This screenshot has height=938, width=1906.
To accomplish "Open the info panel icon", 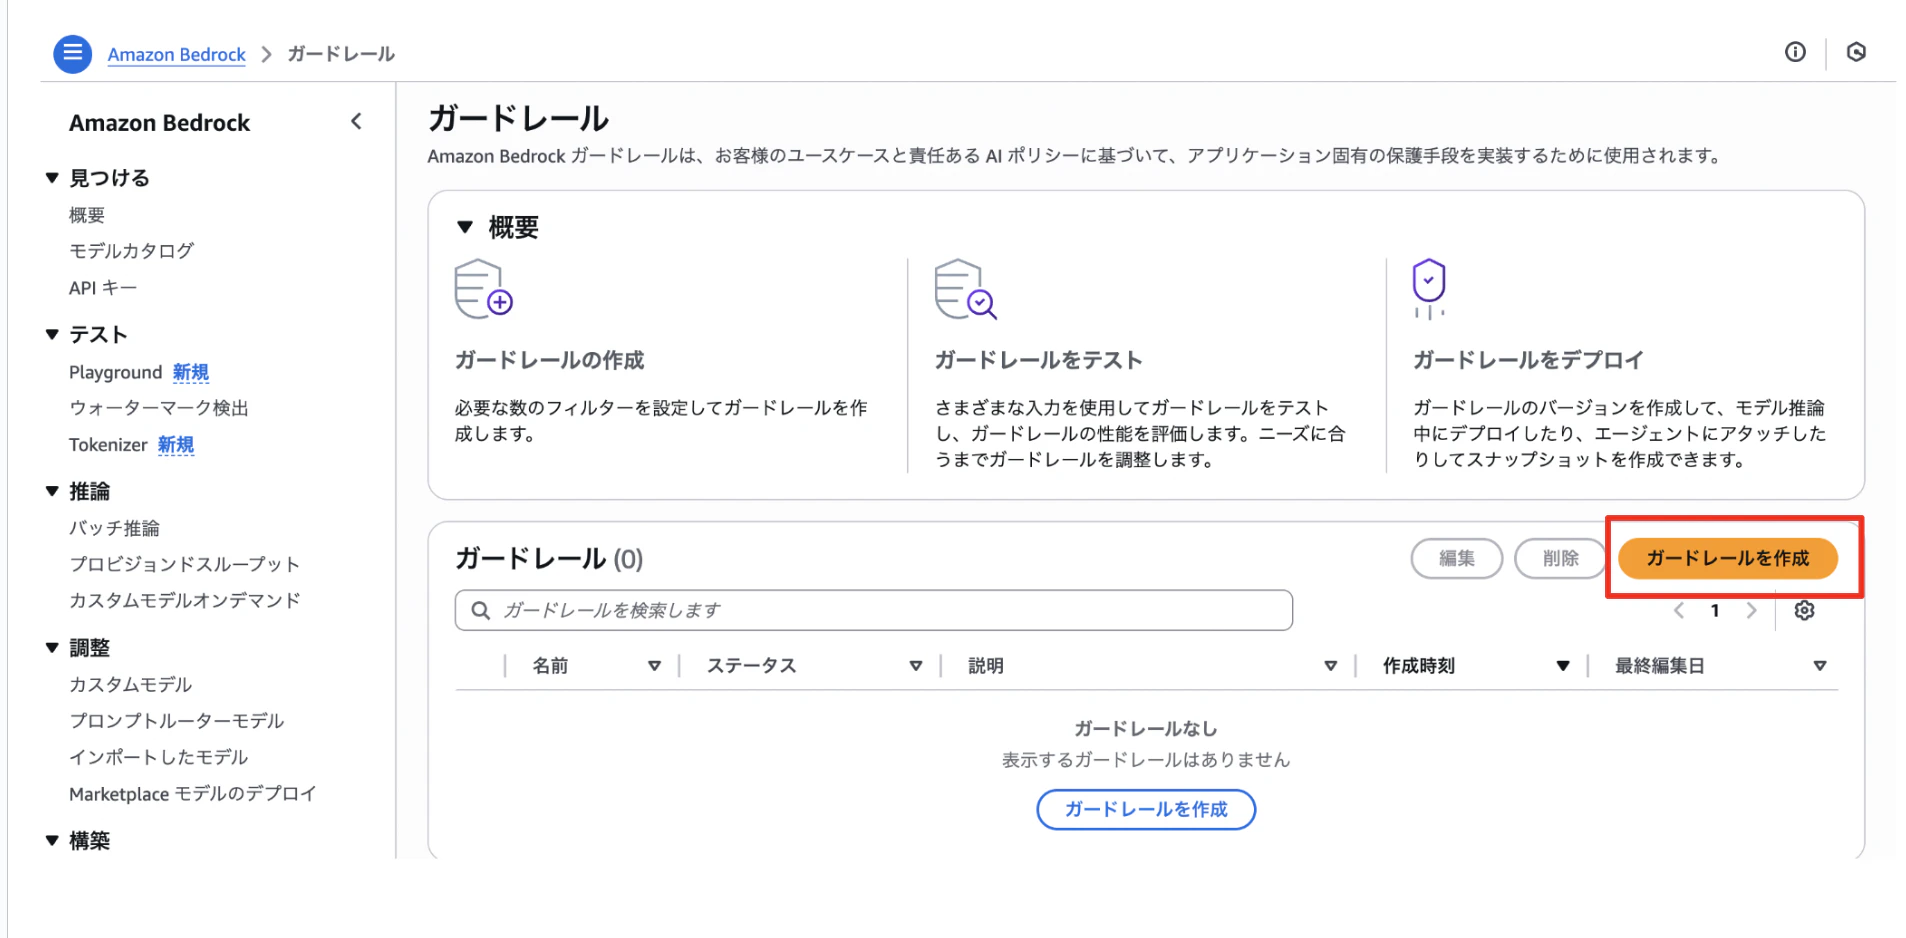I will click(x=1795, y=52).
